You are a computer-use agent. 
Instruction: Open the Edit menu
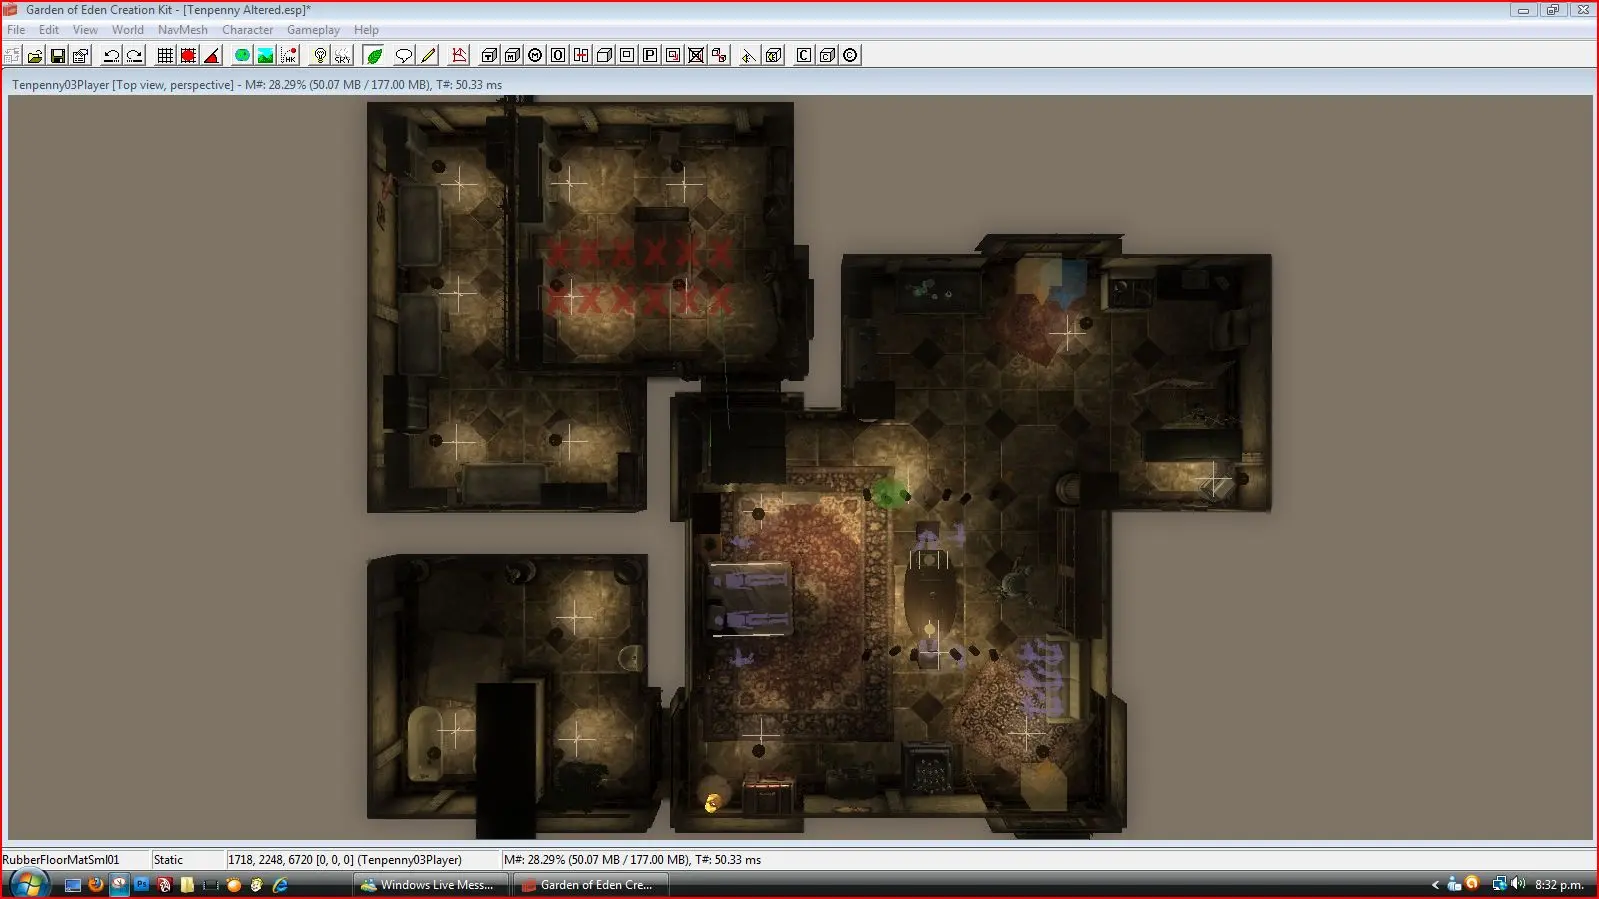click(x=49, y=30)
